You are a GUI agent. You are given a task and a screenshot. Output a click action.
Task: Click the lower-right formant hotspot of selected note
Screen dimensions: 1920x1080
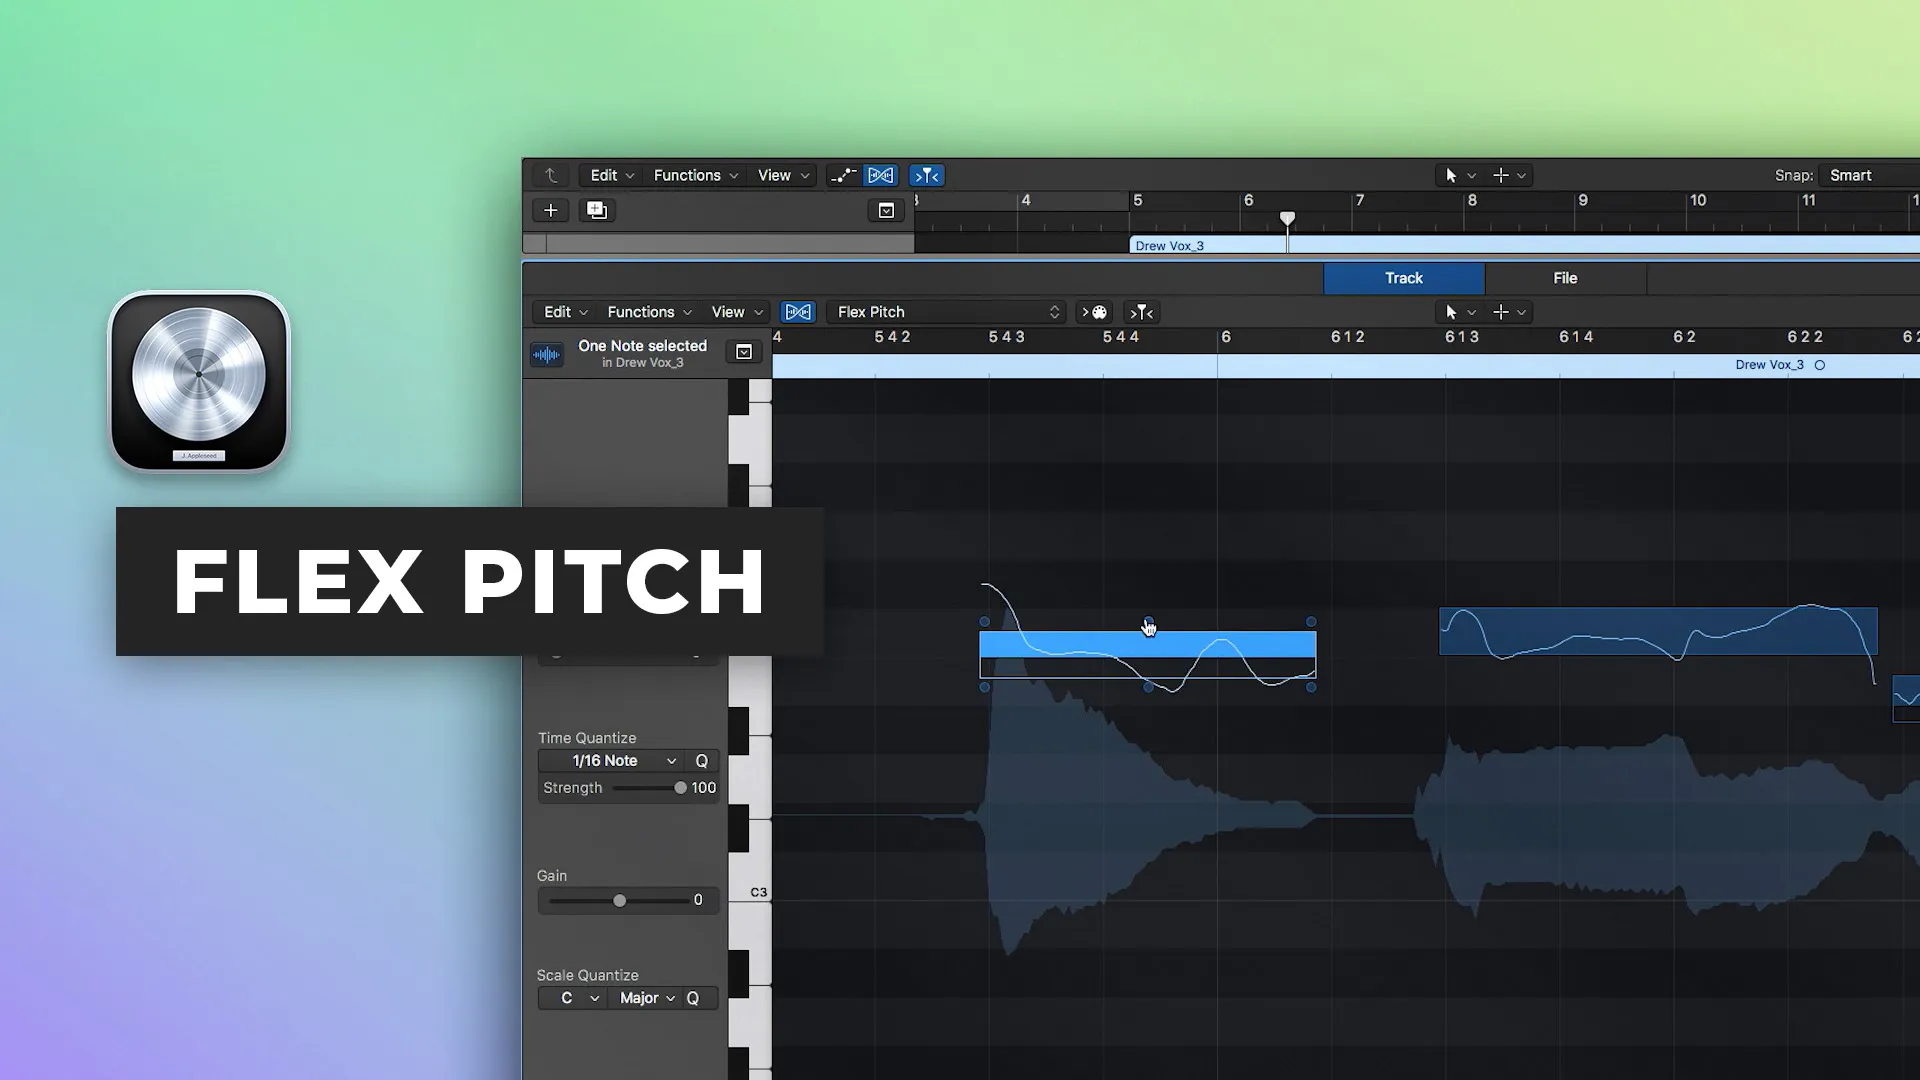pyautogui.click(x=1311, y=687)
